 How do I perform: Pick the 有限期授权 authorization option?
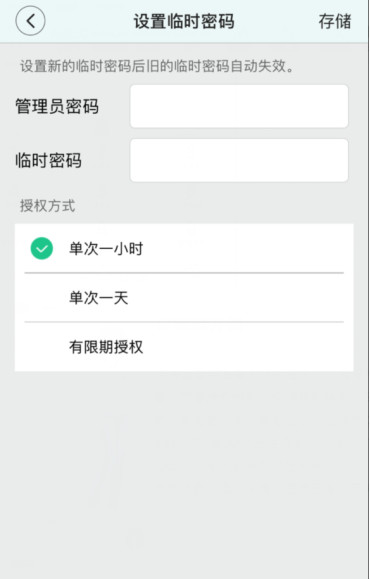[184, 347]
